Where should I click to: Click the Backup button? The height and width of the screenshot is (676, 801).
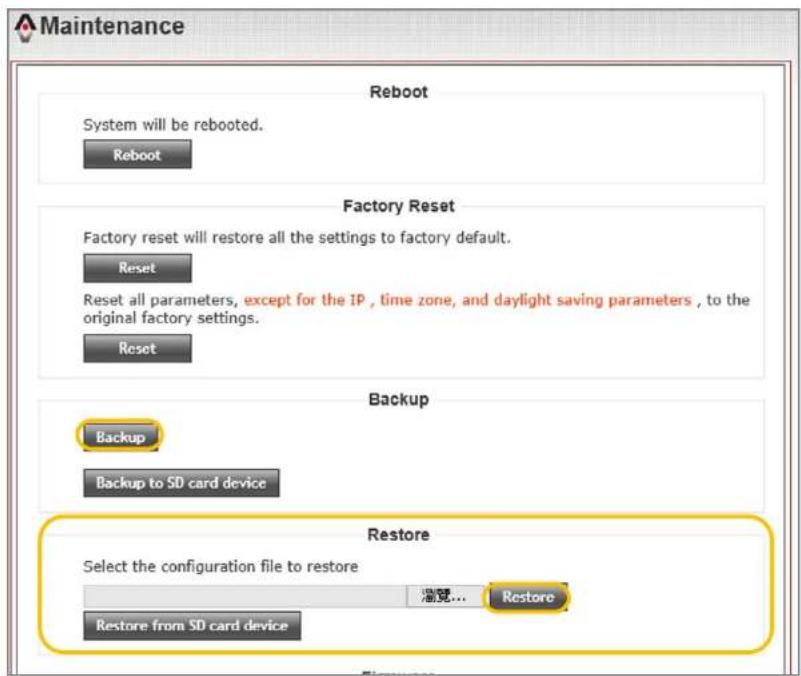point(120,437)
